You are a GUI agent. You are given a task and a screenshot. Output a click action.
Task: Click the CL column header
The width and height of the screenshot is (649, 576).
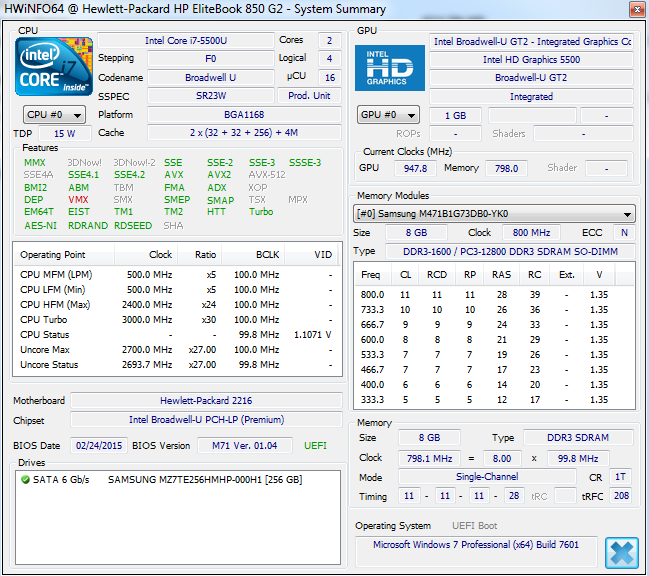pyautogui.click(x=405, y=275)
